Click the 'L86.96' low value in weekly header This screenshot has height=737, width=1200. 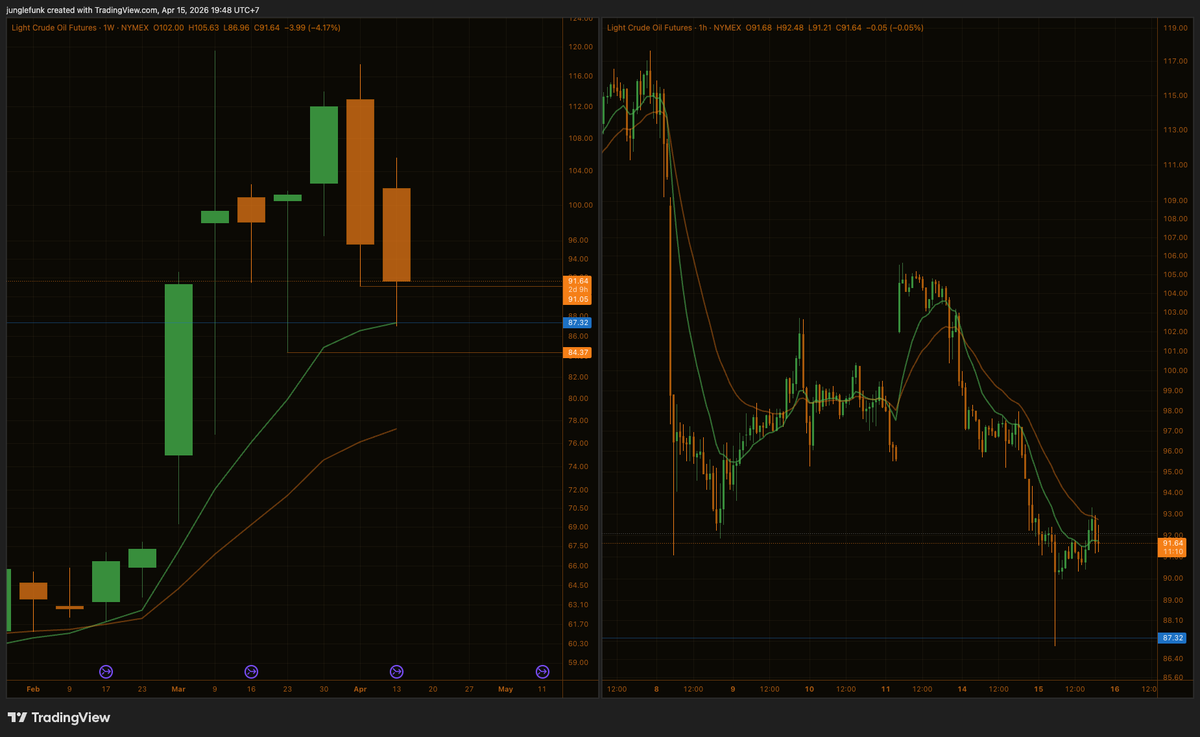[238, 28]
